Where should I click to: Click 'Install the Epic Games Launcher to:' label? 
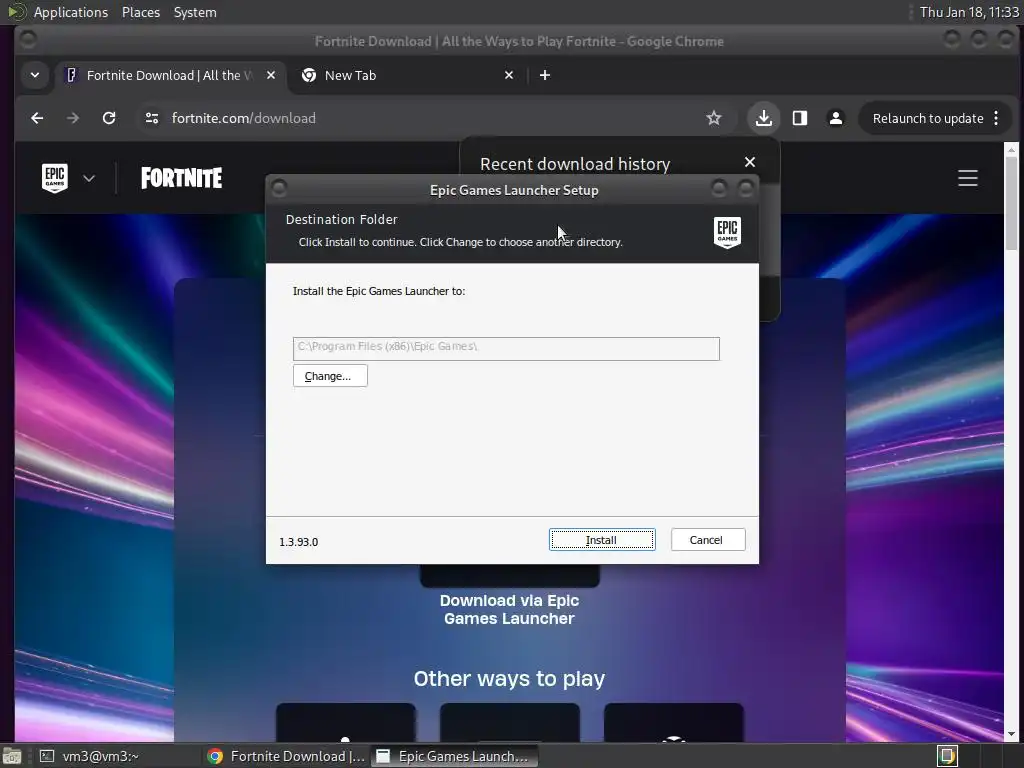click(x=379, y=291)
